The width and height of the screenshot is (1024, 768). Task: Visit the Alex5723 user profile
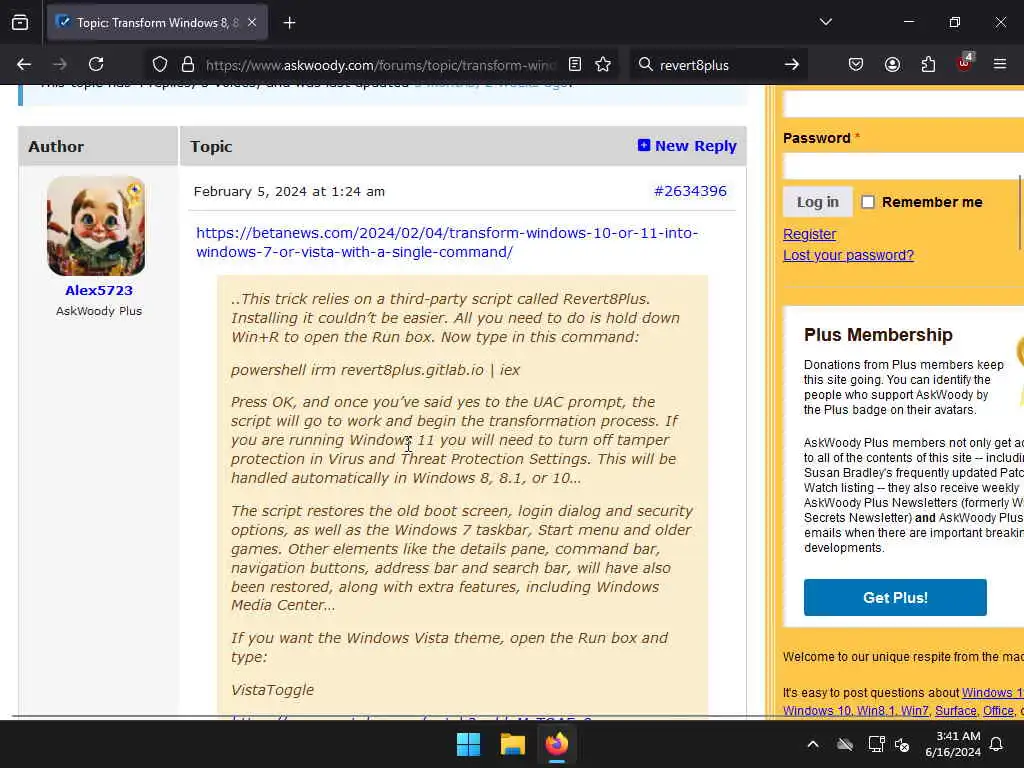click(99, 290)
